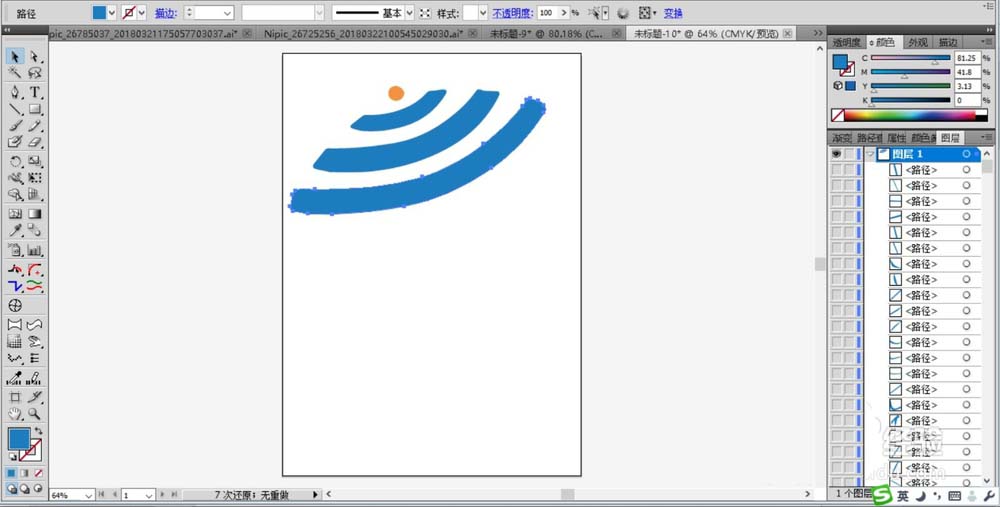Click the Rectangle shape tool
This screenshot has height=507, width=1000.
click(34, 109)
